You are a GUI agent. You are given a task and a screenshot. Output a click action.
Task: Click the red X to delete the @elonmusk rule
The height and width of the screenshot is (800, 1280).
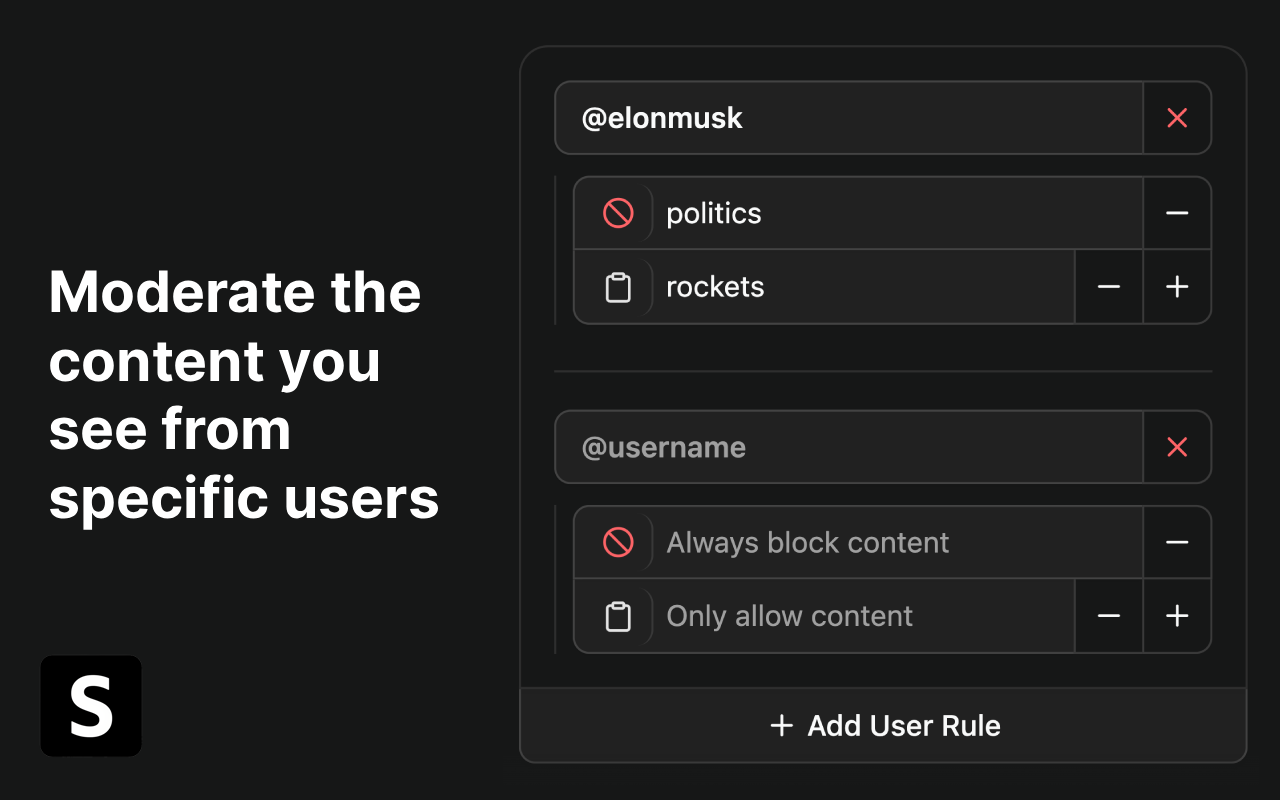(x=1177, y=118)
